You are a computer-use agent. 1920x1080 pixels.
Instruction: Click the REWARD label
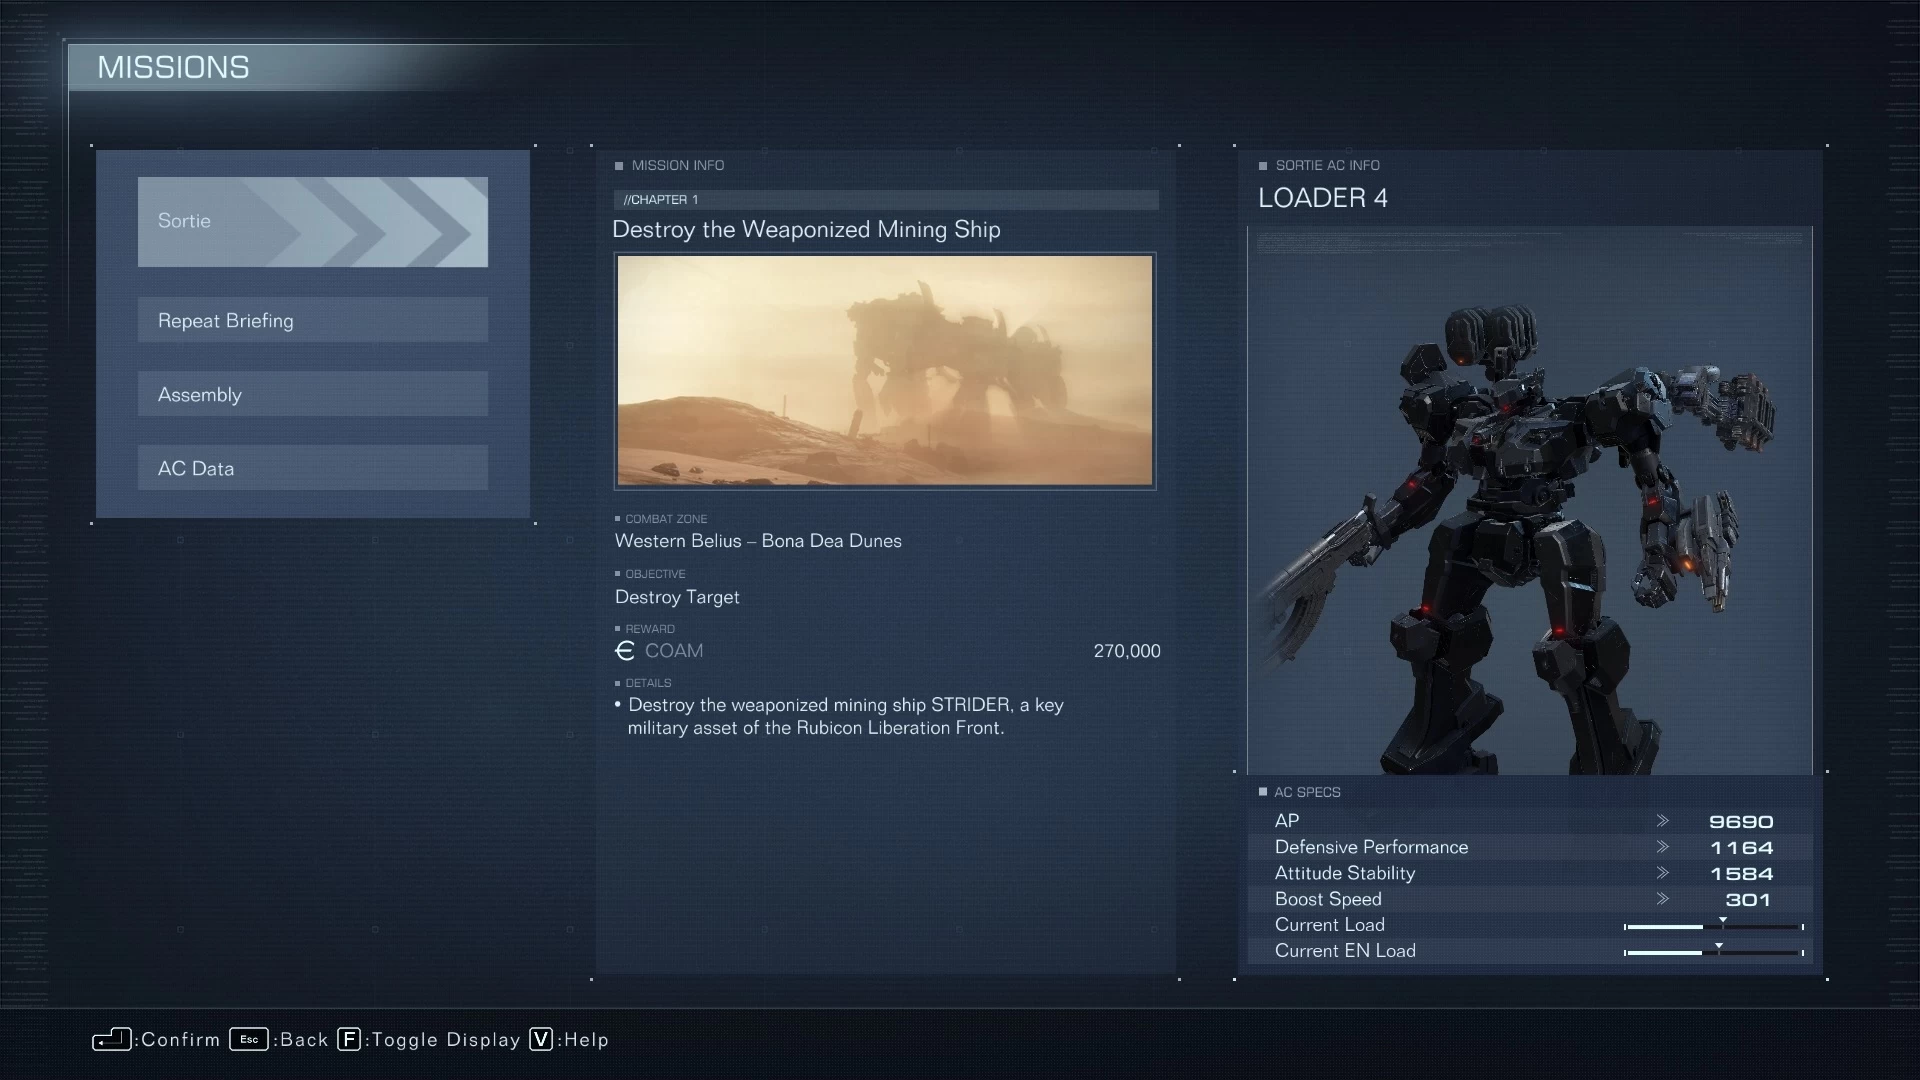tap(650, 629)
